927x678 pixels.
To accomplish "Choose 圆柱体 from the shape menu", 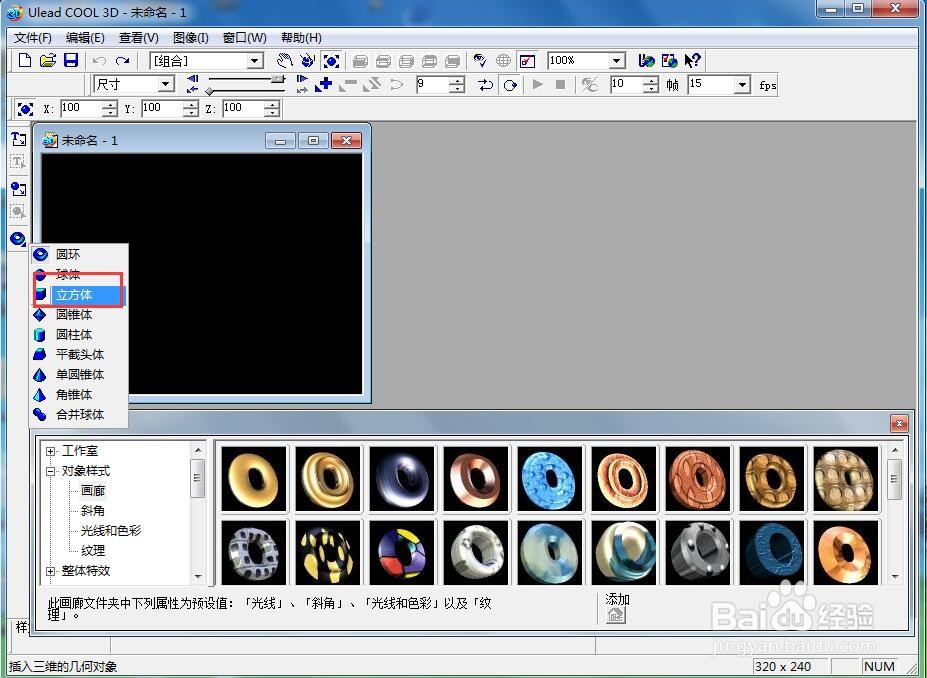I will point(79,335).
